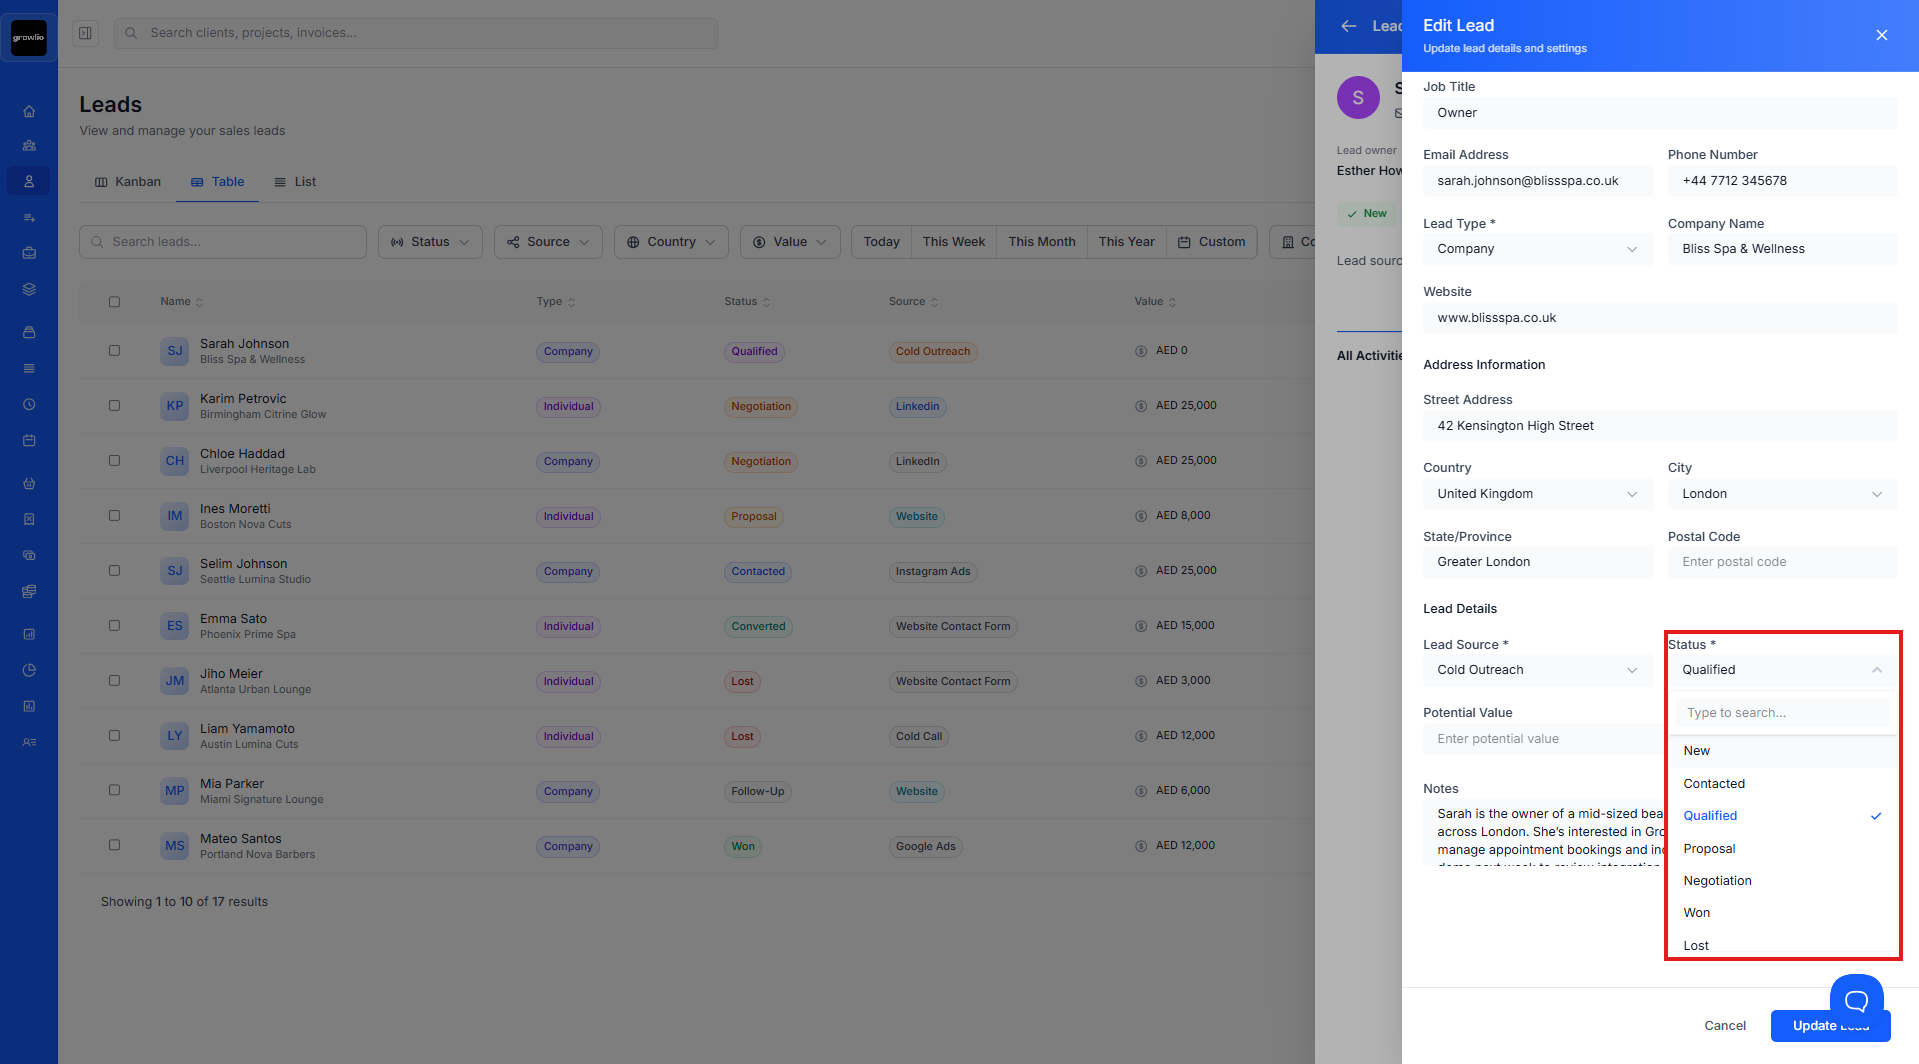Viewport: 1919px width, 1064px height.
Task: Click the Postal Code input field
Action: [x=1782, y=562]
